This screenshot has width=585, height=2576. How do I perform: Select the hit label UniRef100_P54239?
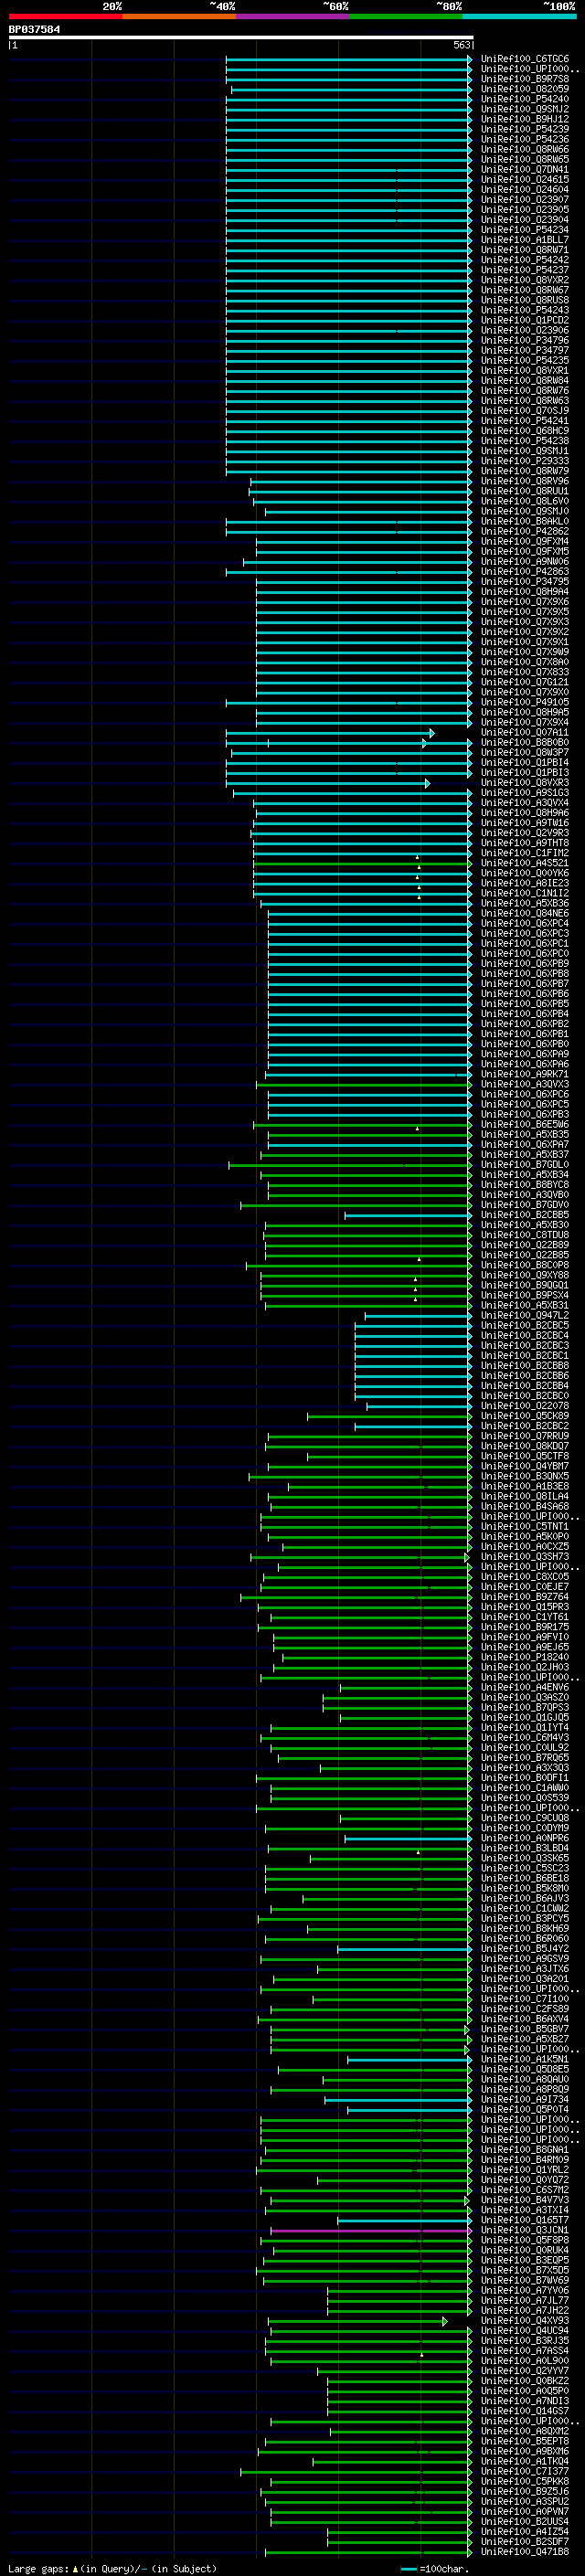[x=525, y=129]
